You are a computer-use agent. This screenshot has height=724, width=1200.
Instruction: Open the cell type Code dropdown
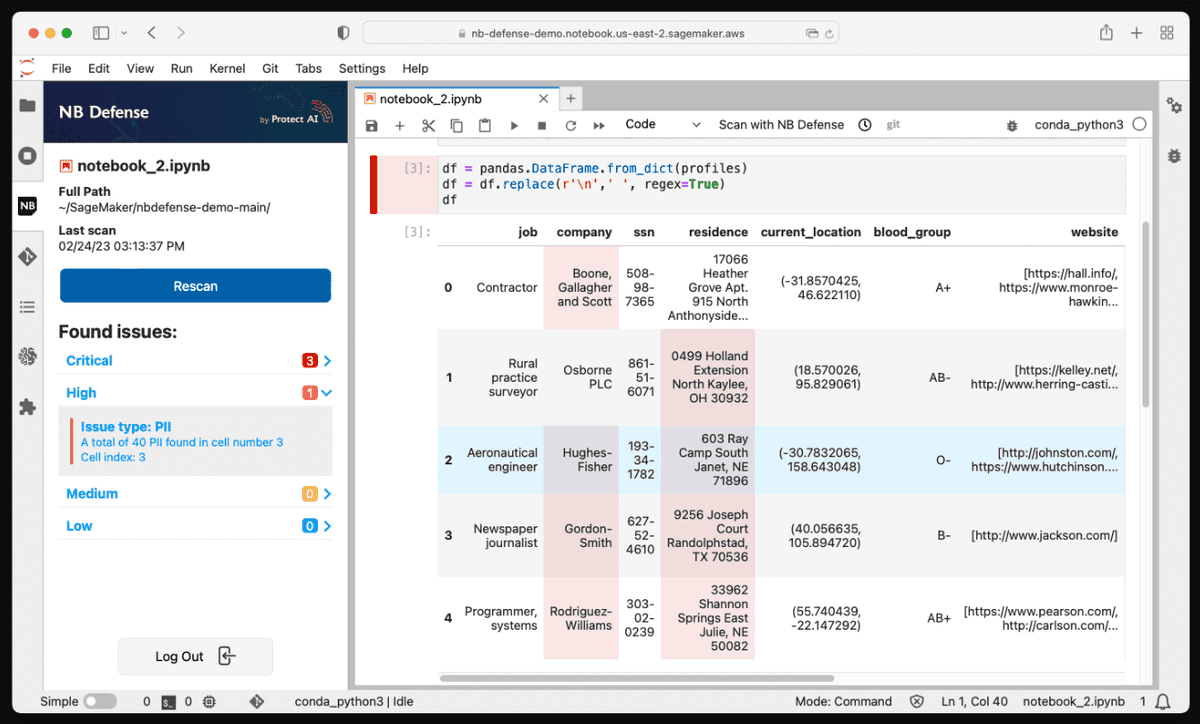662,125
